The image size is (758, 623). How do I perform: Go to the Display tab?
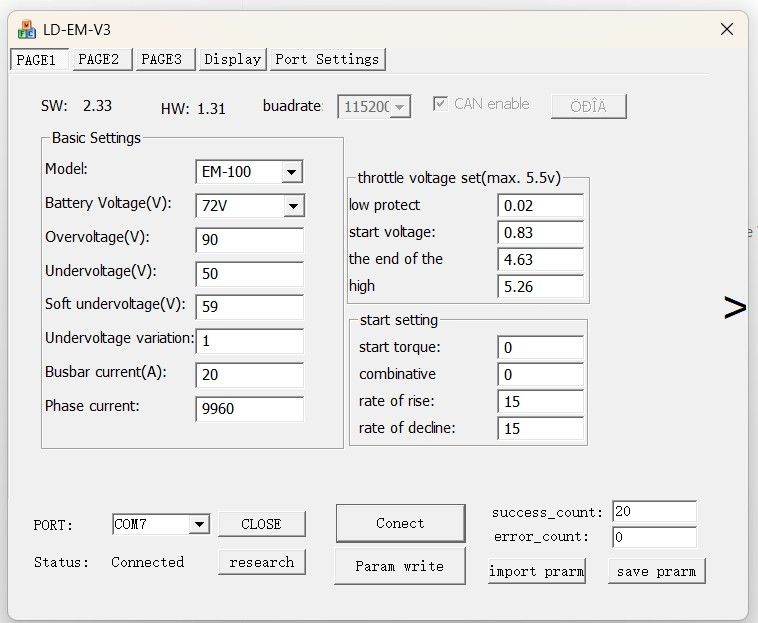coord(232,59)
